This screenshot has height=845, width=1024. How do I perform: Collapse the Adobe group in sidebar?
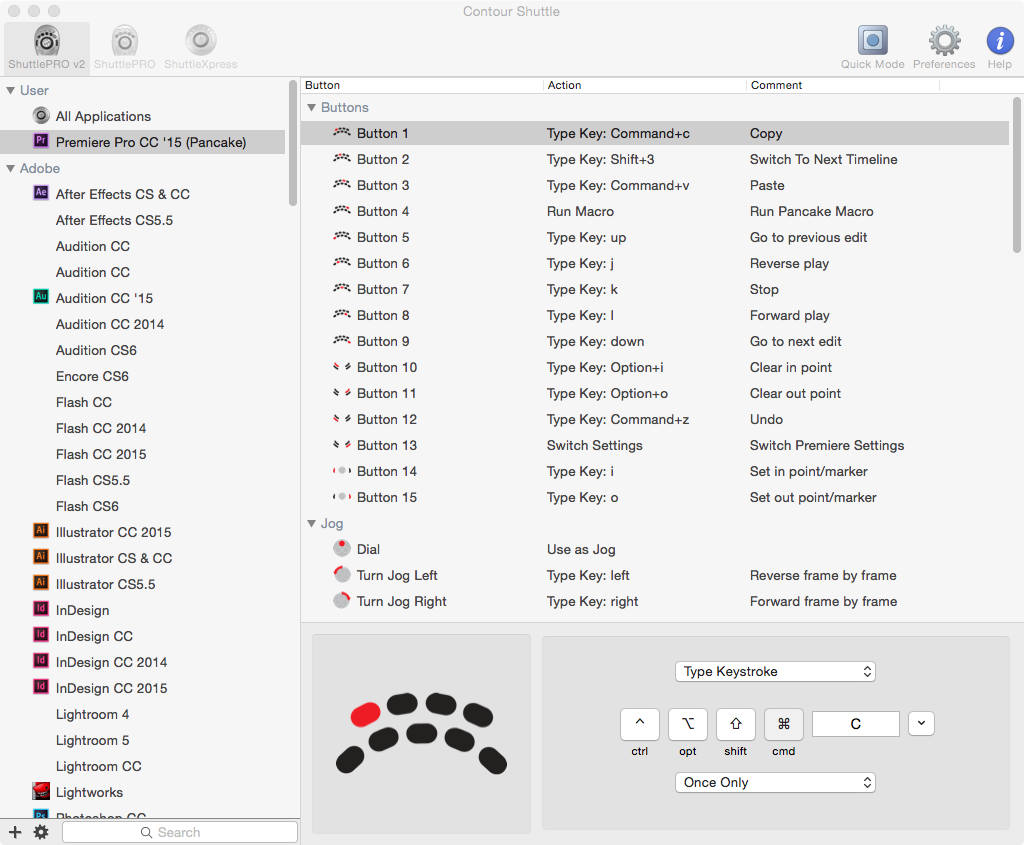tap(11, 168)
